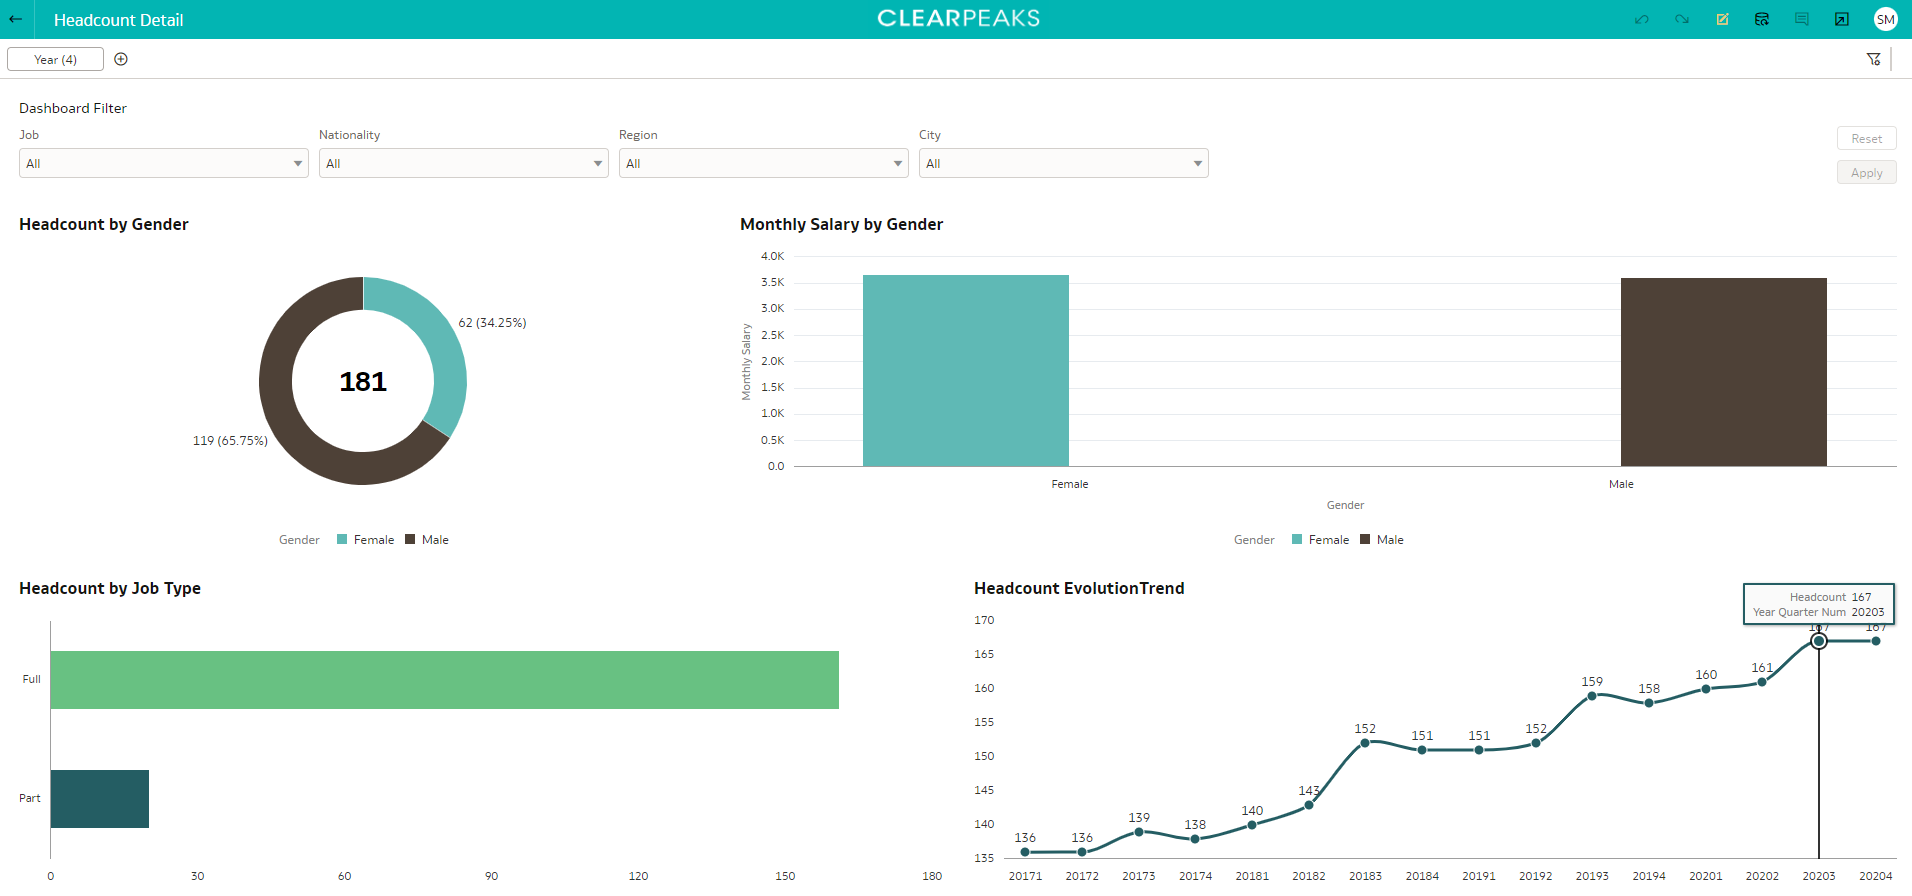The width and height of the screenshot is (1912, 896).
Task: Click the Headcount by Job Type title
Action: click(110, 588)
